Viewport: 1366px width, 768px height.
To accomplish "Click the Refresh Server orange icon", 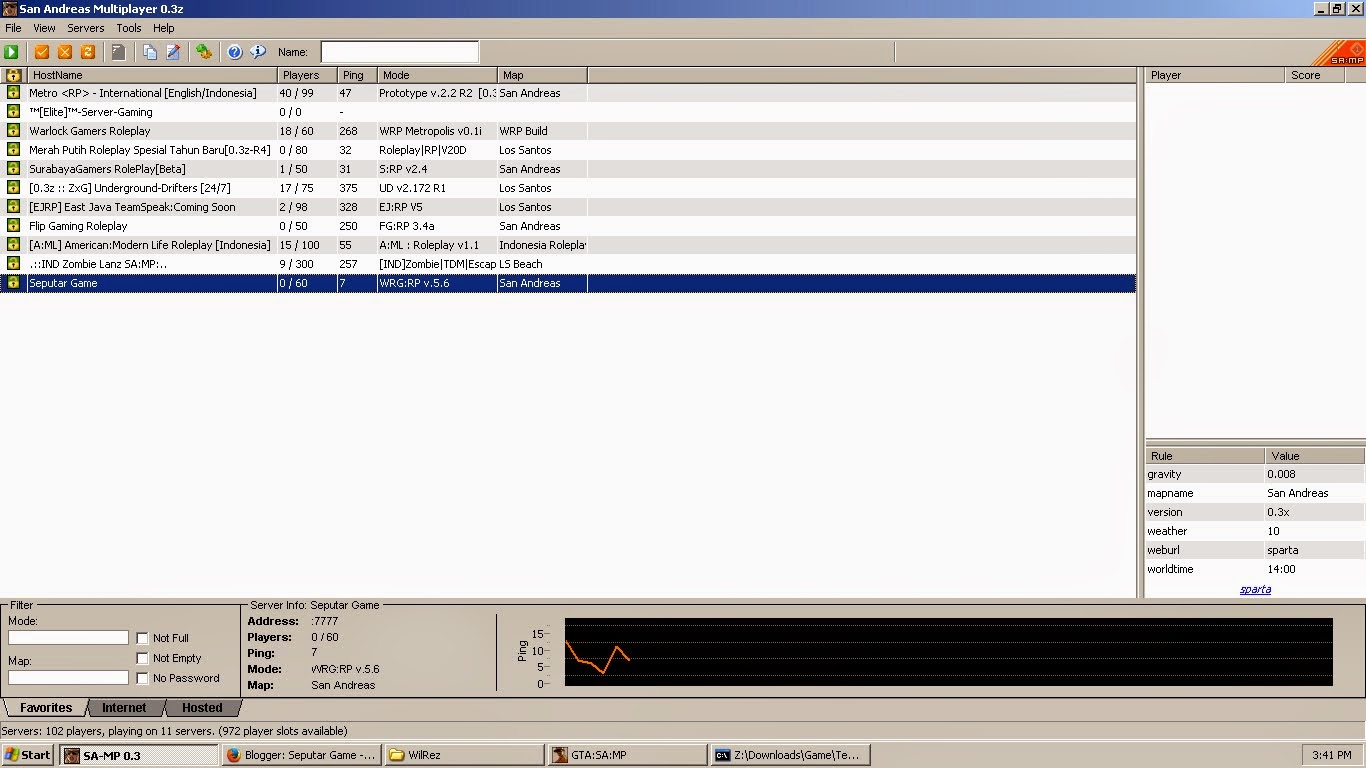I will tap(88, 52).
